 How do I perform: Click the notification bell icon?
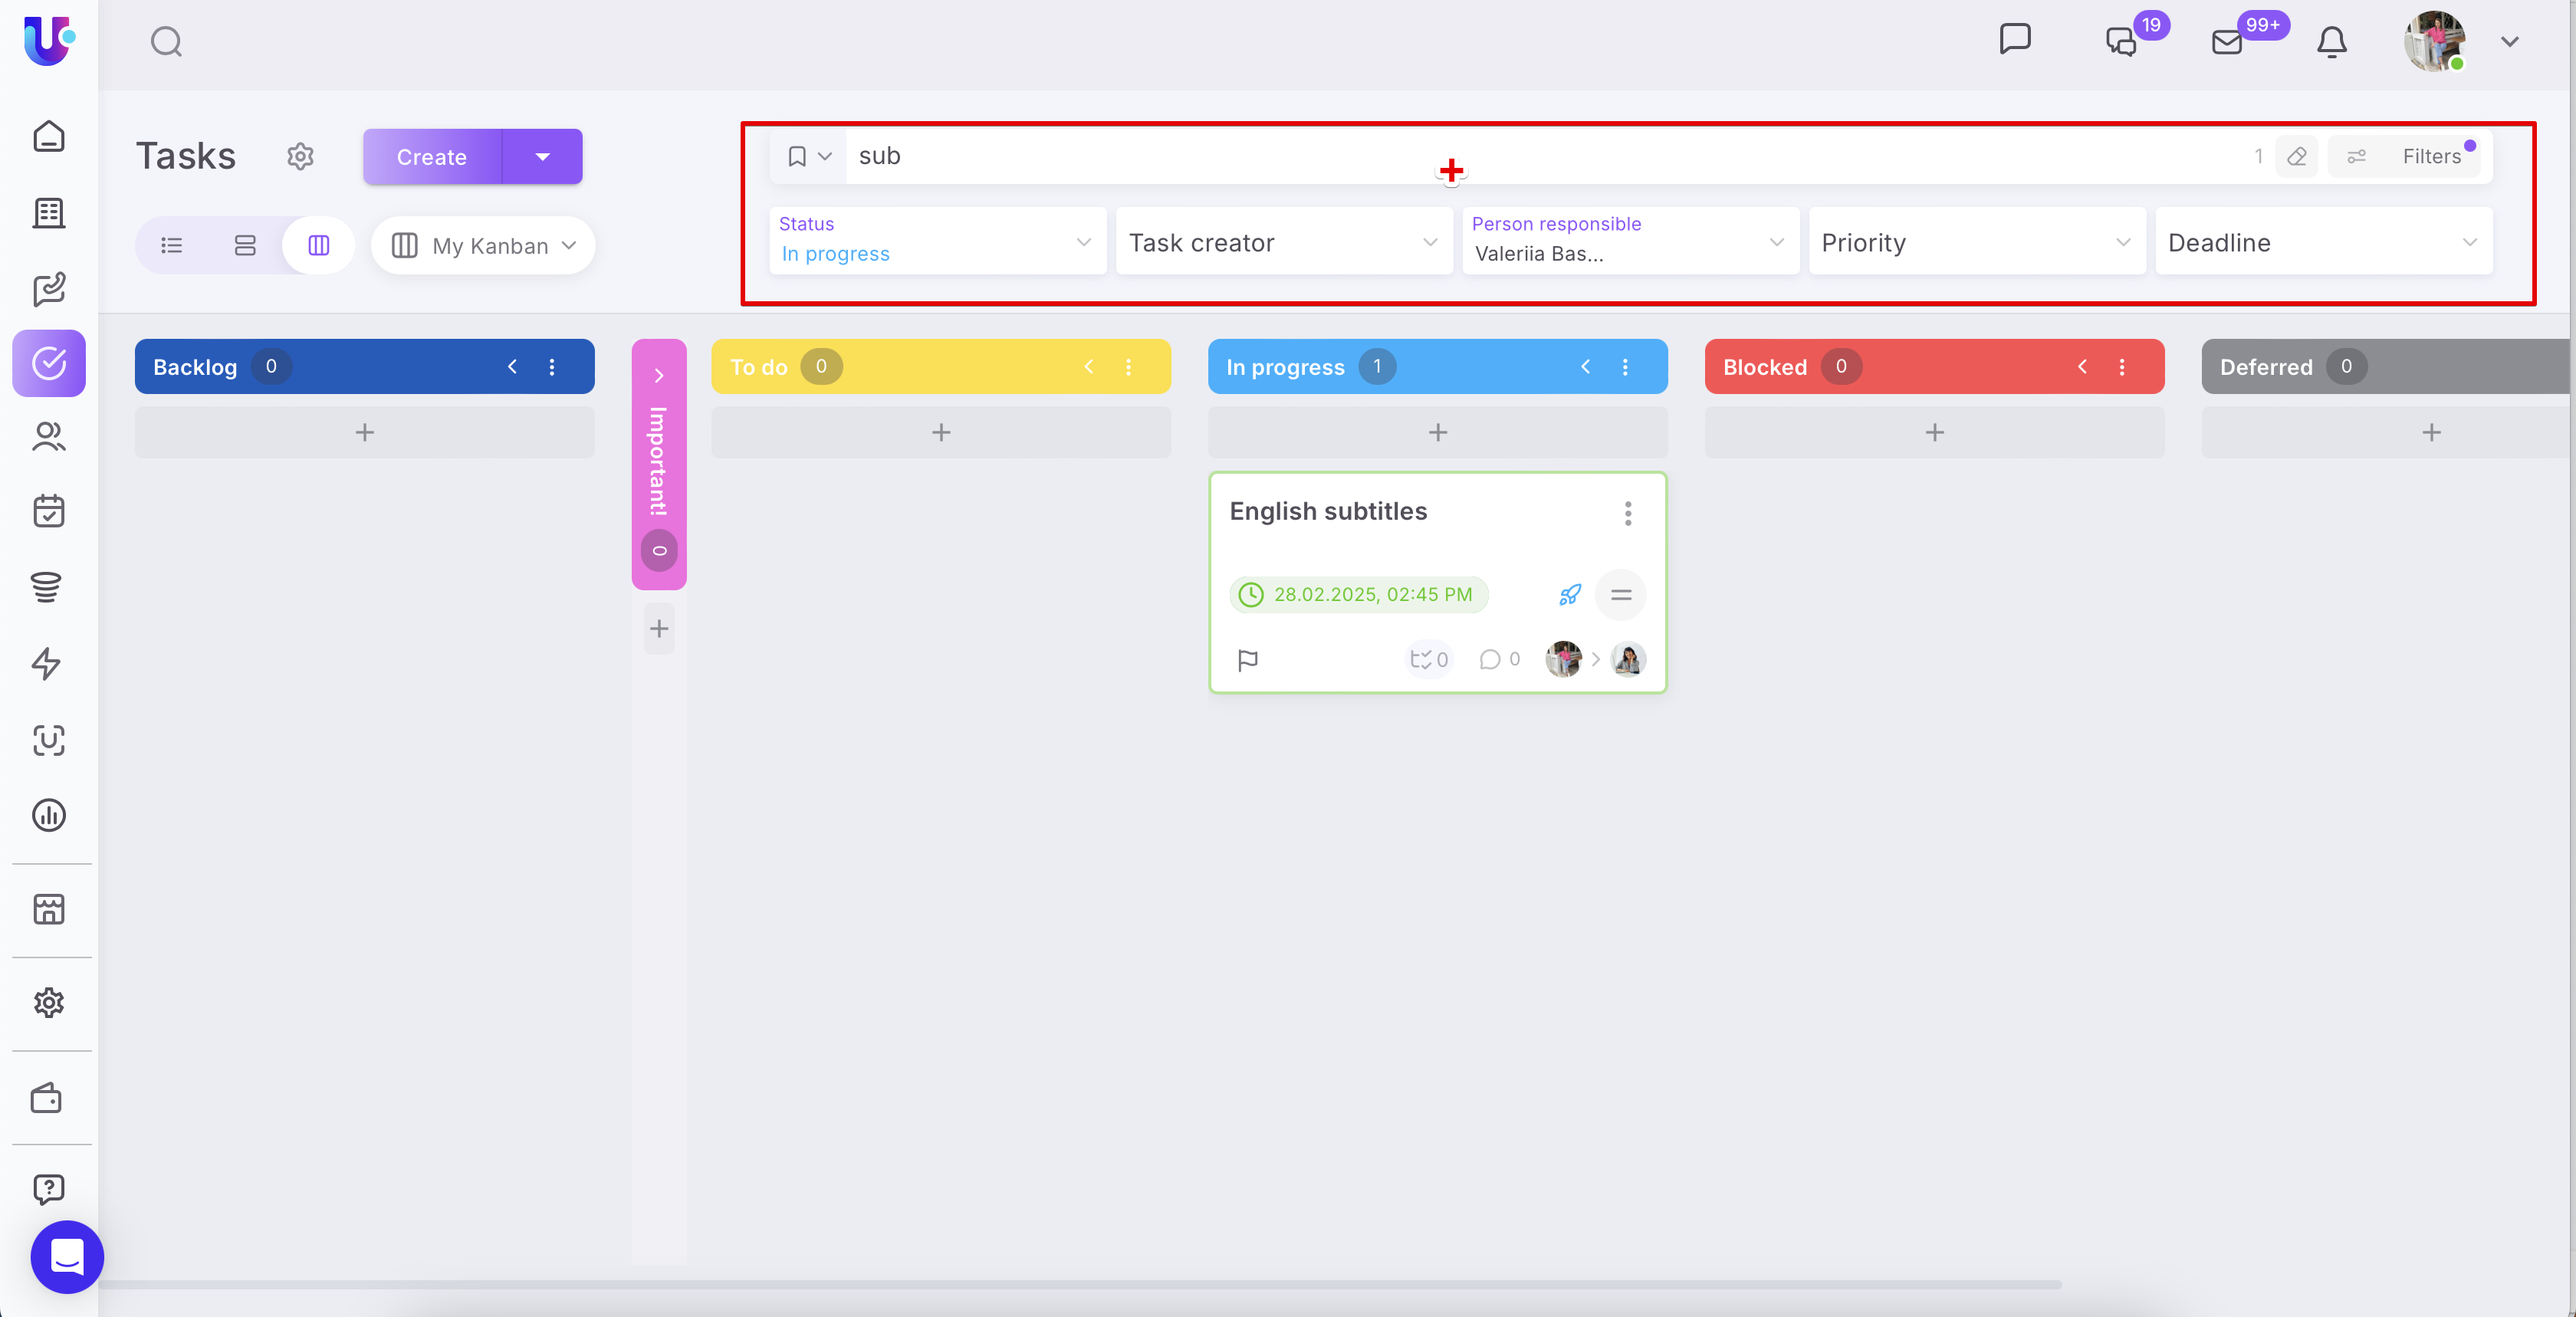pos(2331,42)
